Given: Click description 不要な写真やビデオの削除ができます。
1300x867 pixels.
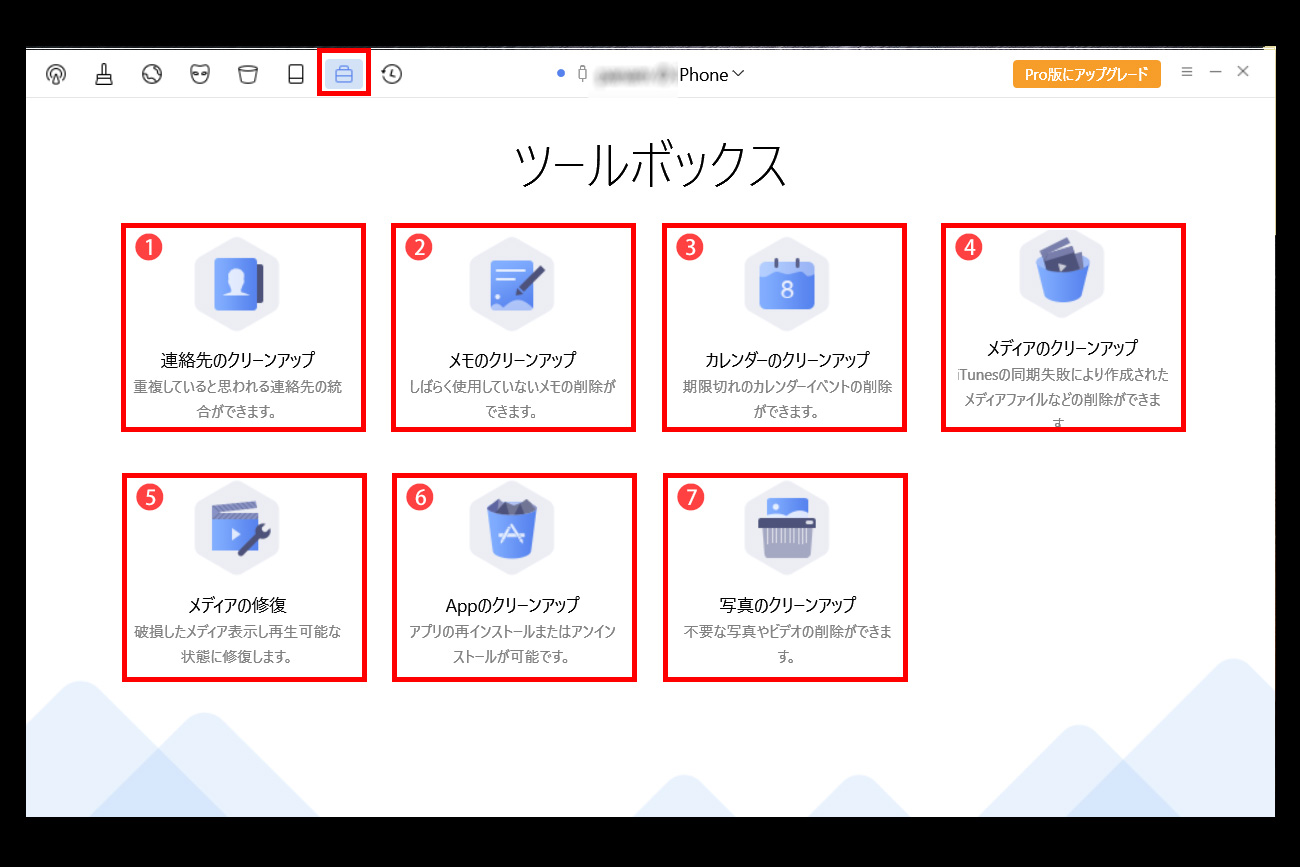Looking at the screenshot, I should pyautogui.click(x=787, y=644).
